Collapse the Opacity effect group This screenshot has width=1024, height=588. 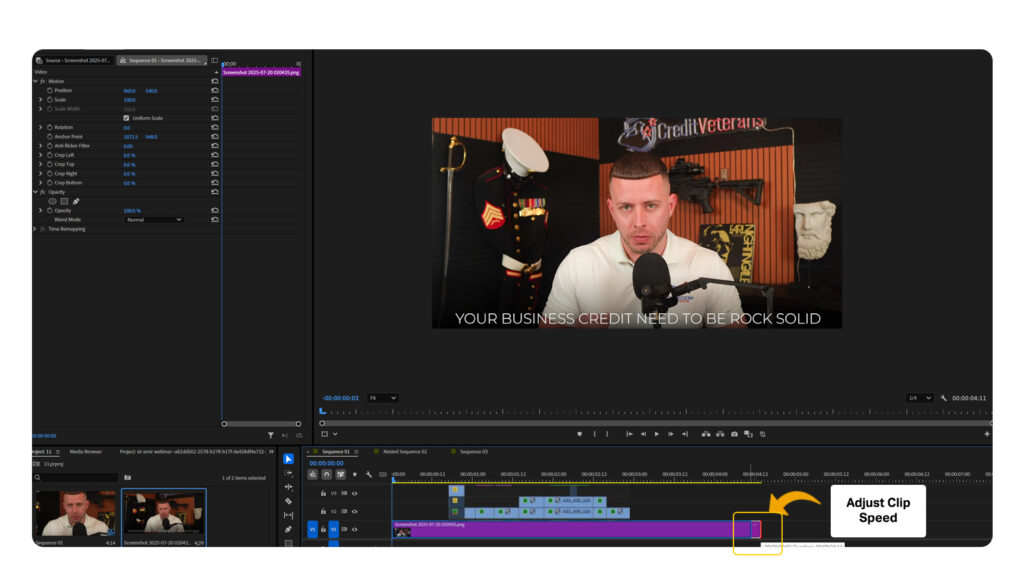click(x=35, y=192)
